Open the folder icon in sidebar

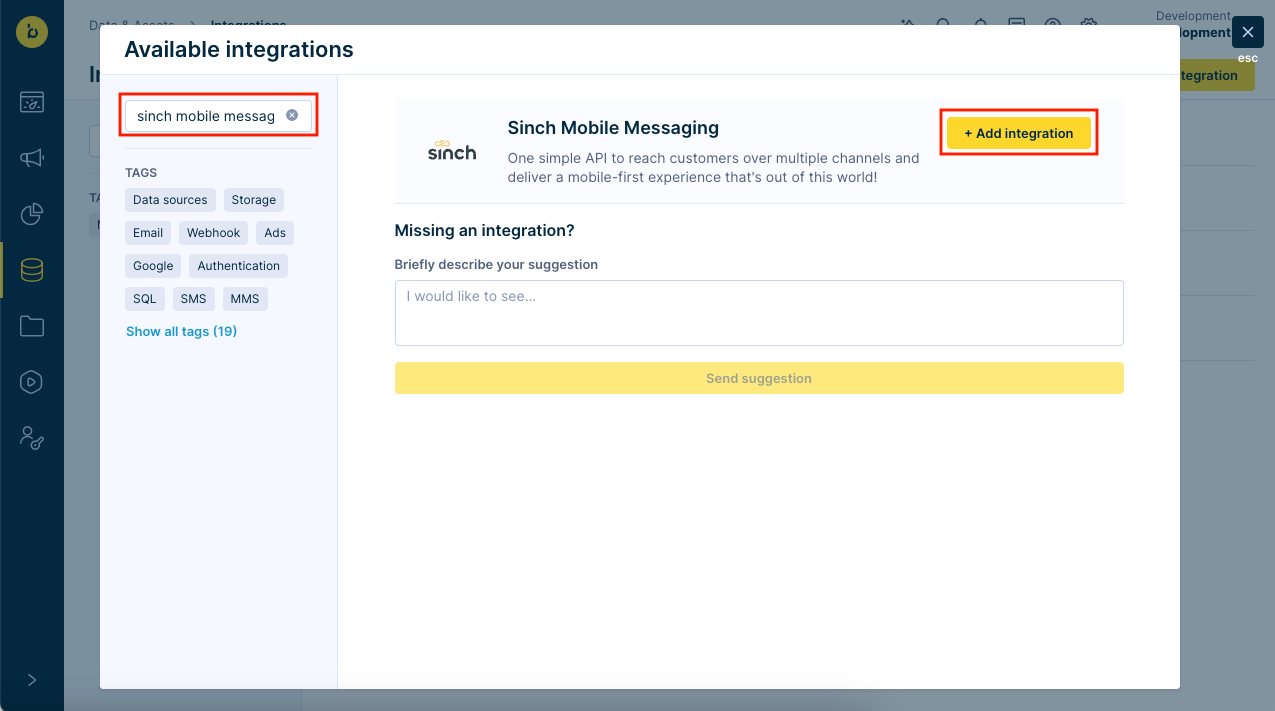coord(32,326)
